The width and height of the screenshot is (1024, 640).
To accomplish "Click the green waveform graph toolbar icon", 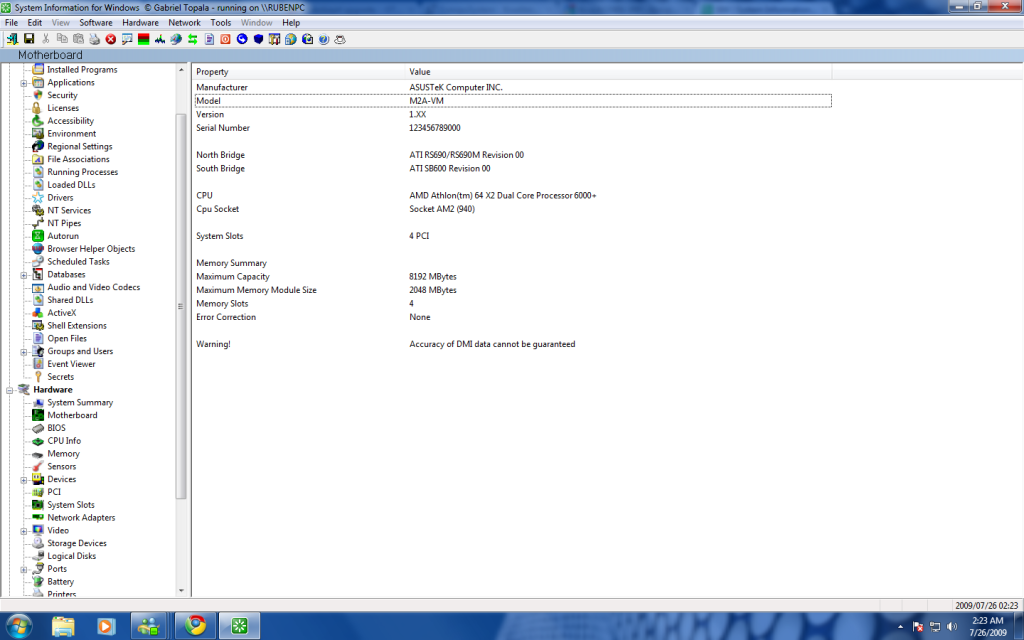I will (160, 39).
